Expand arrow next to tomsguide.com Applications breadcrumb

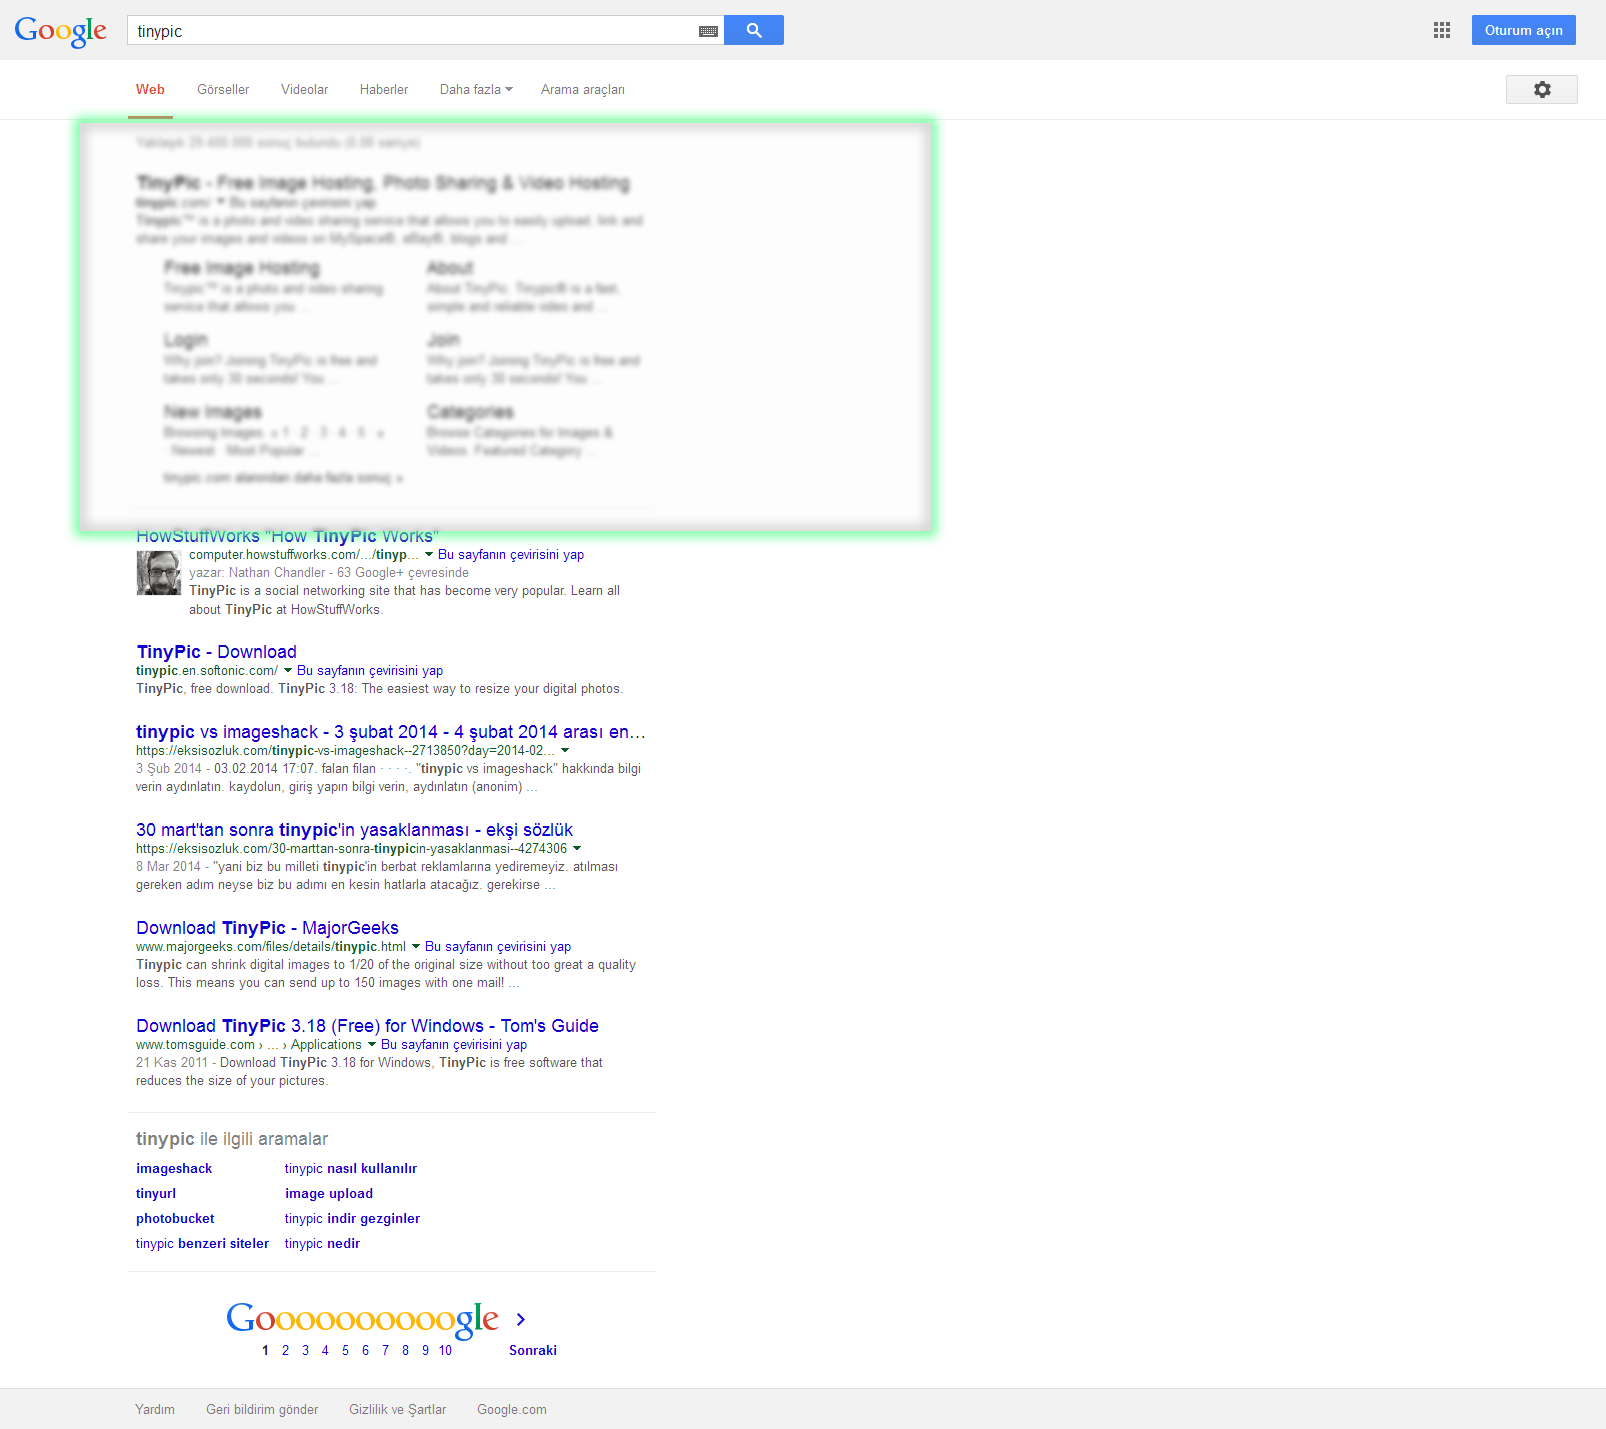tap(372, 1044)
